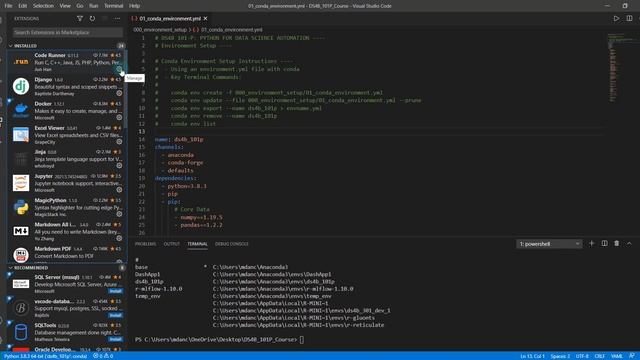Open the Filter Extensions funnel icon
Image resolution: width=640 pixels, height=360 pixels.
80,18
